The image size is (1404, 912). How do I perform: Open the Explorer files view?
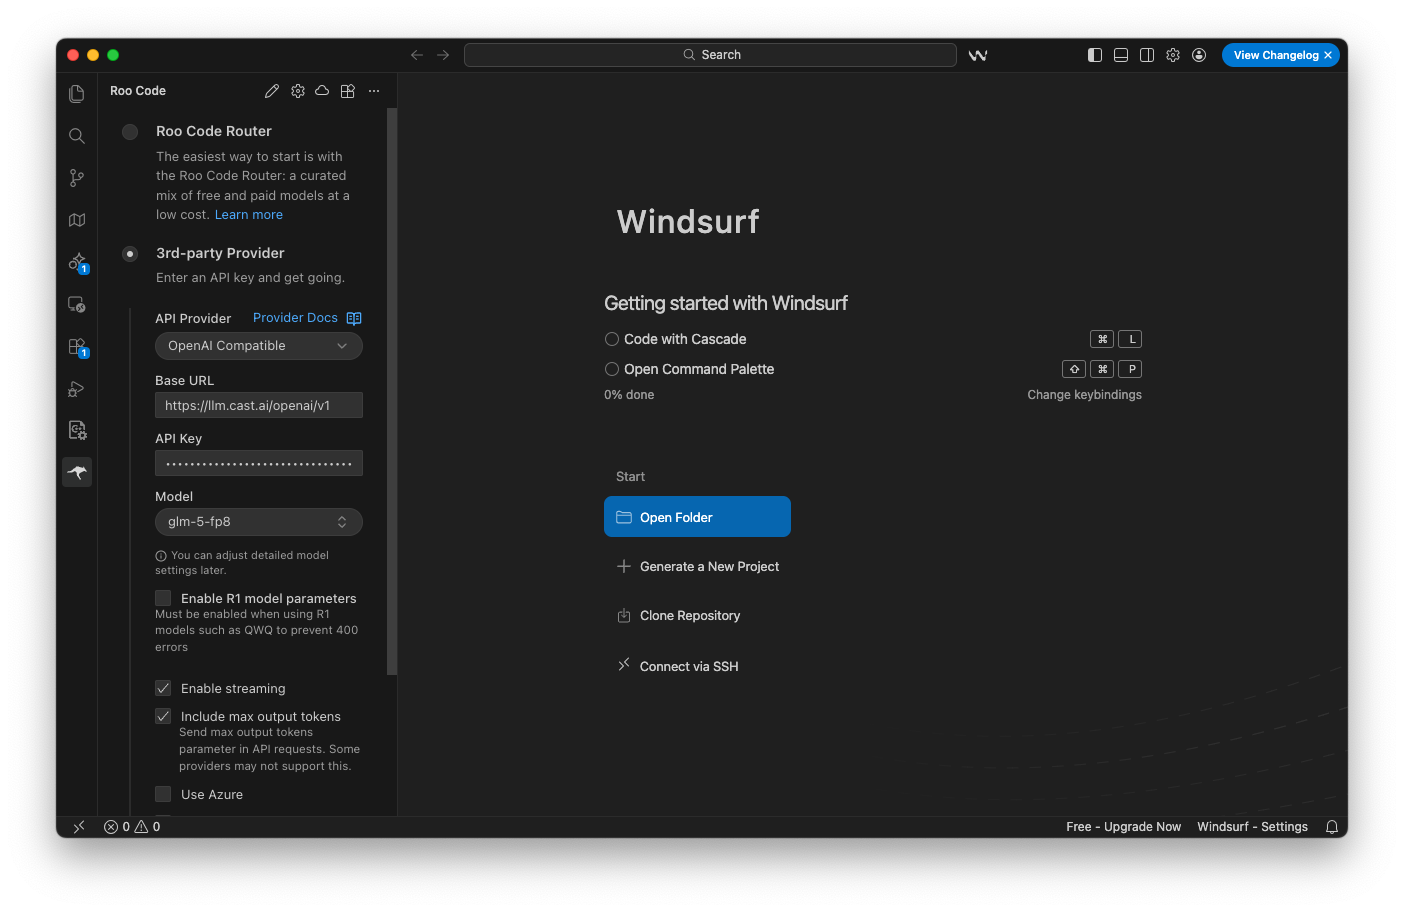pyautogui.click(x=77, y=94)
